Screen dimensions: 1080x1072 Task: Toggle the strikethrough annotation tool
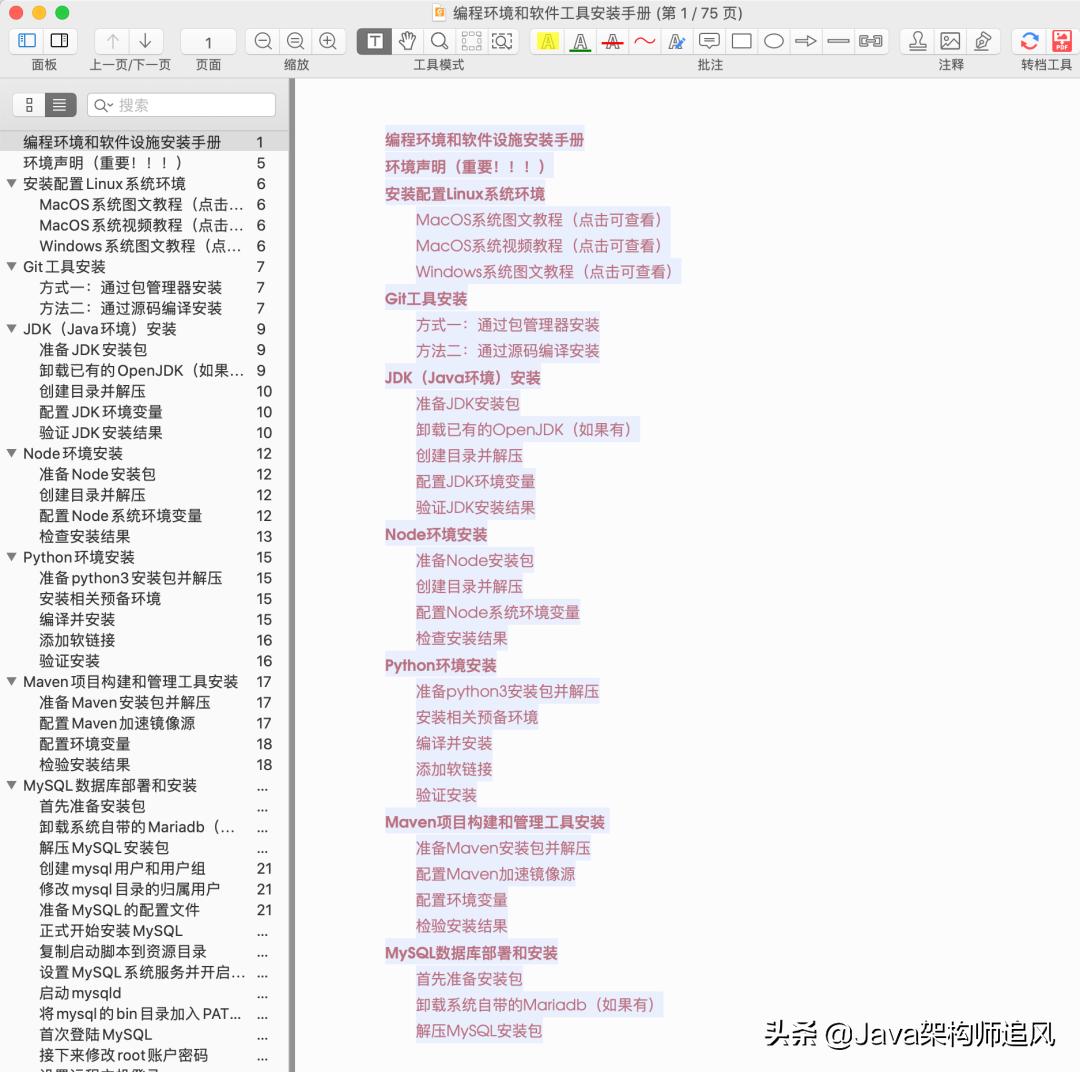[614, 41]
